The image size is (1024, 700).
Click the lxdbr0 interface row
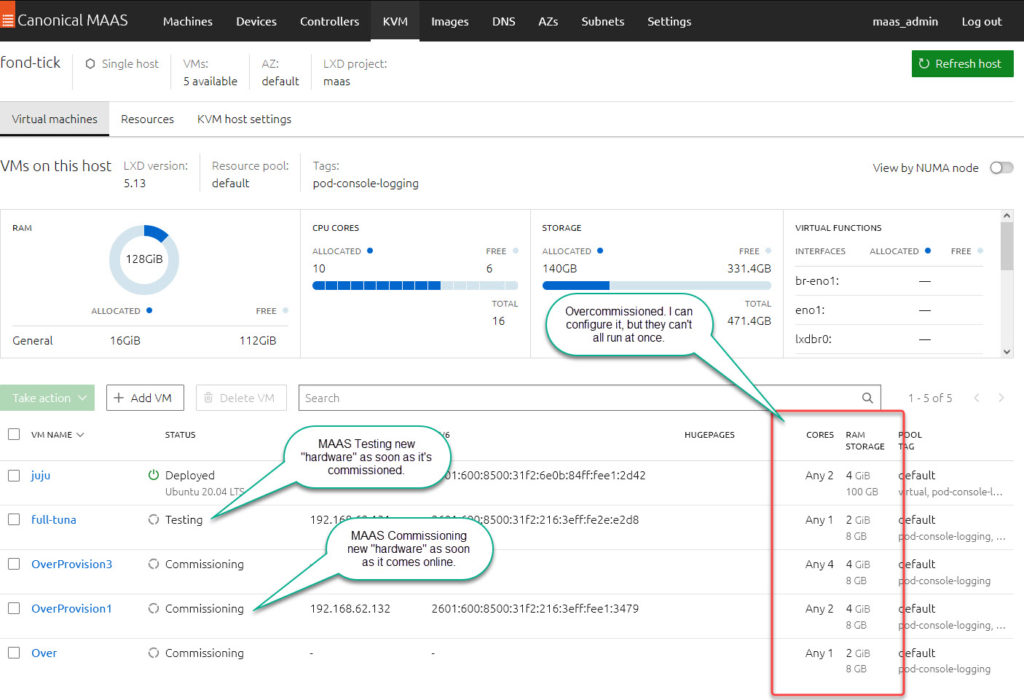click(x=888, y=339)
